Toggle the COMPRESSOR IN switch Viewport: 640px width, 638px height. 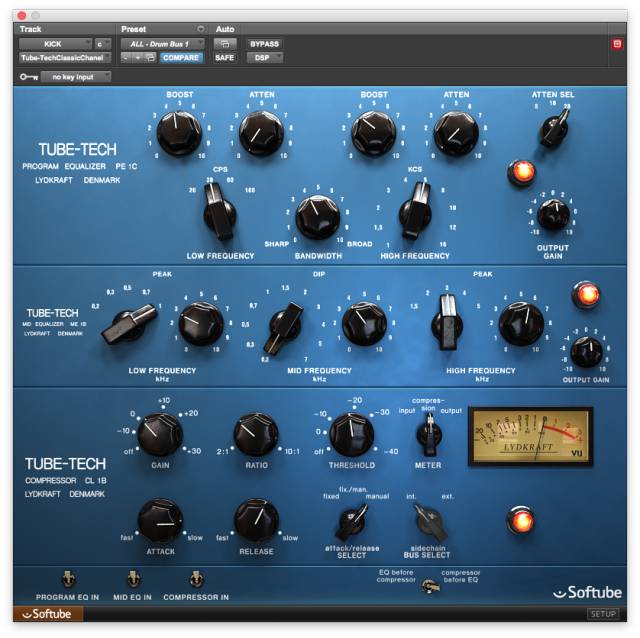[196, 579]
